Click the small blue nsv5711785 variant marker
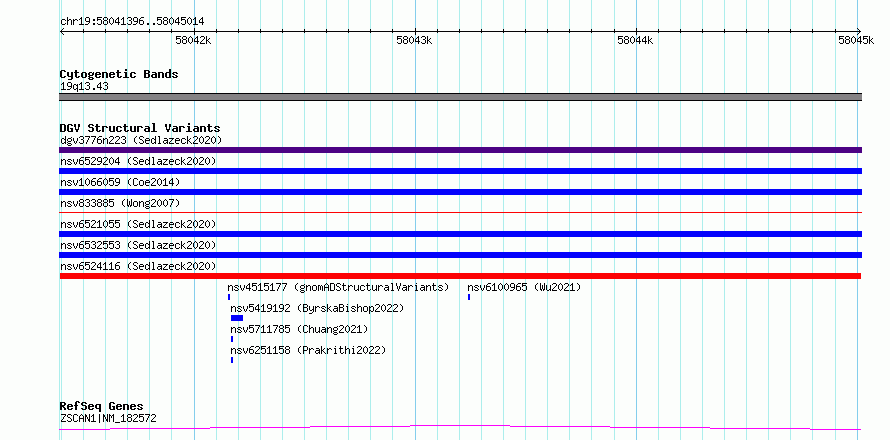The width and height of the screenshot is (890, 440). coord(232,339)
